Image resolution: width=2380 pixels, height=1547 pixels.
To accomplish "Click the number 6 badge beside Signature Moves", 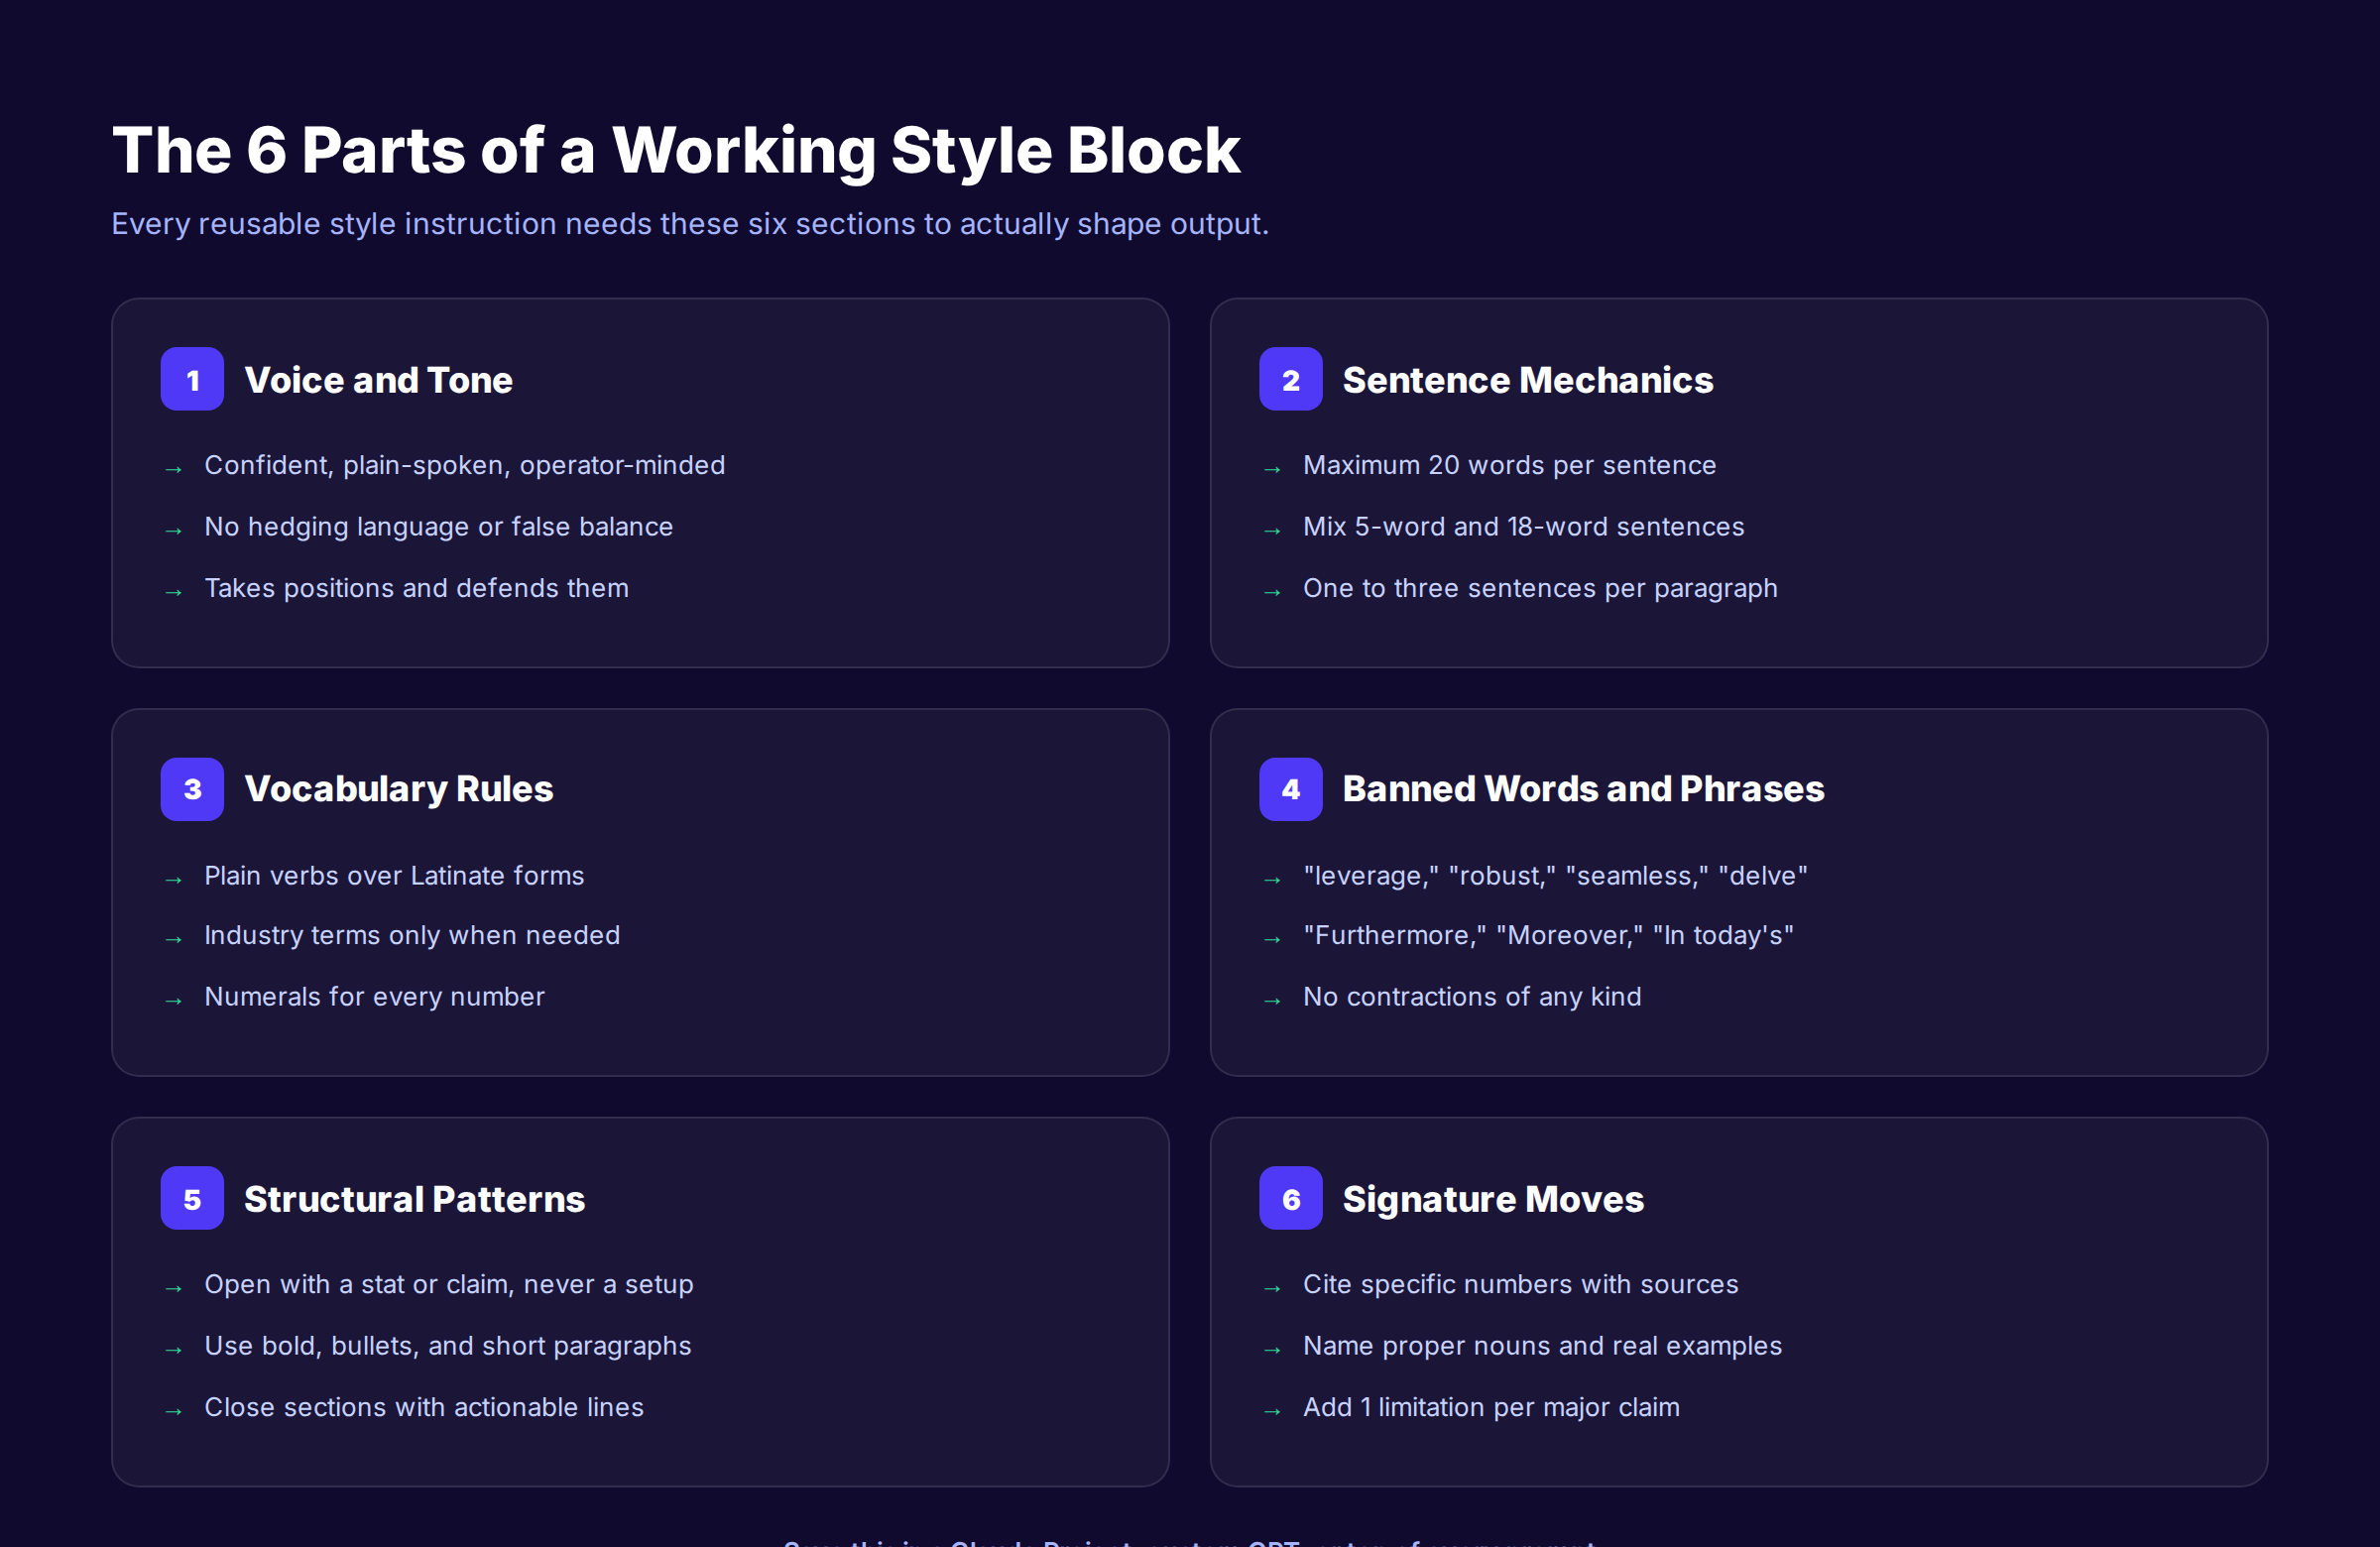I will [1290, 1198].
